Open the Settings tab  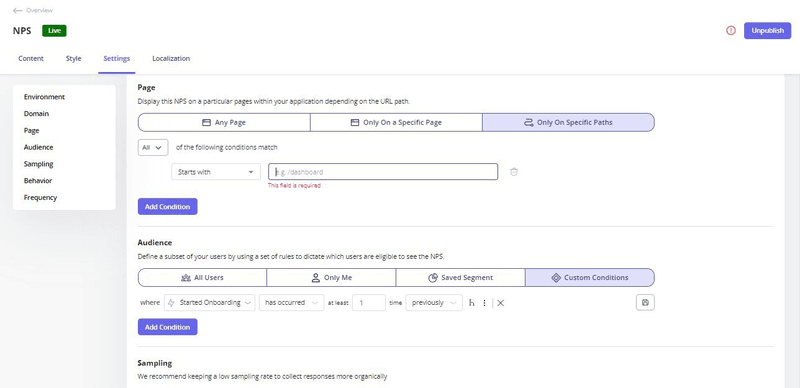tap(117, 59)
